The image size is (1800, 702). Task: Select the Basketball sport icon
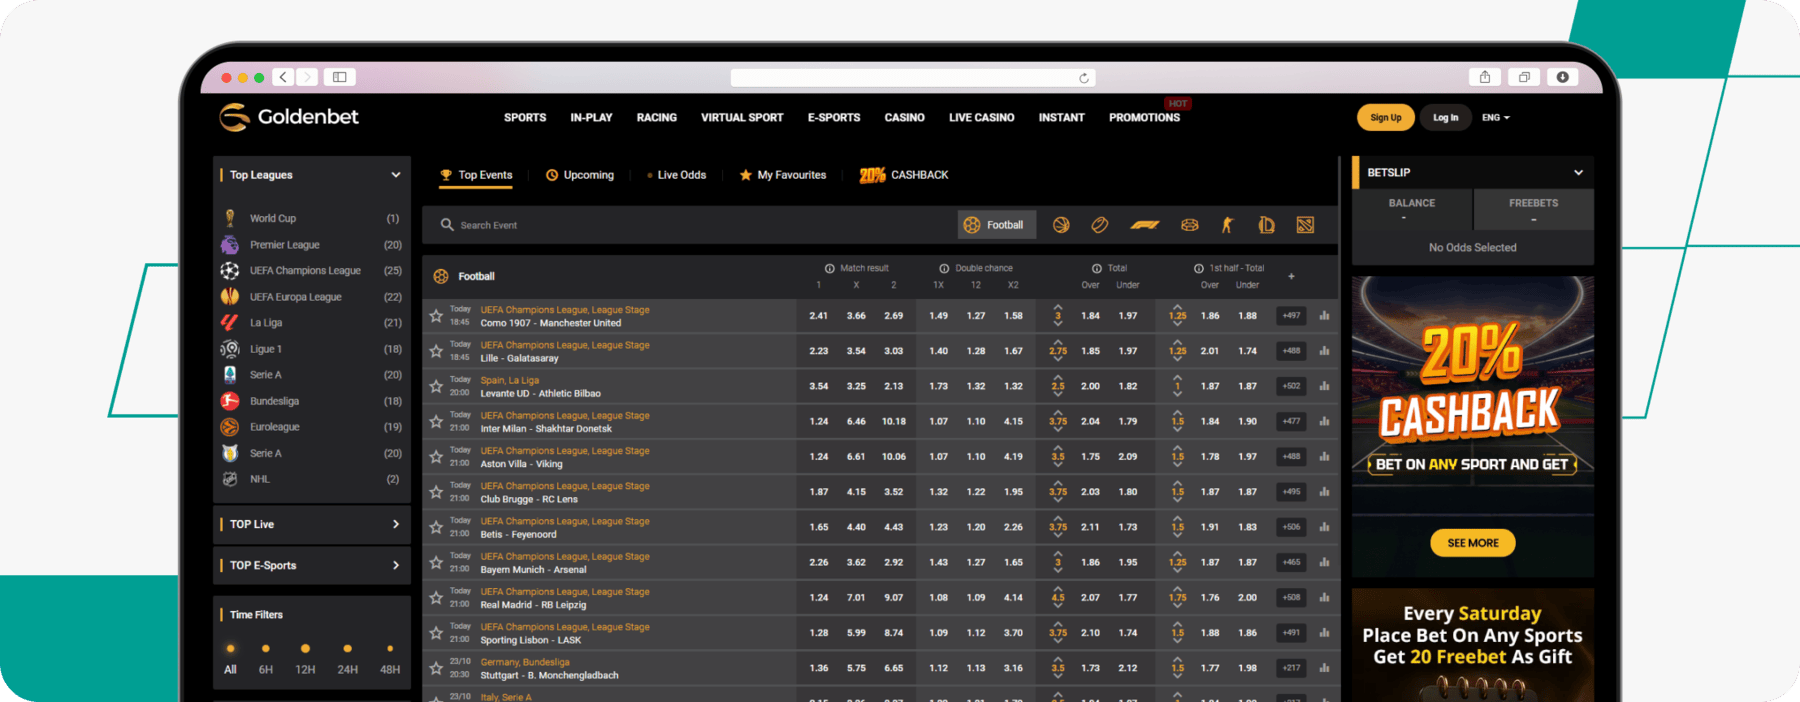tap(1061, 225)
